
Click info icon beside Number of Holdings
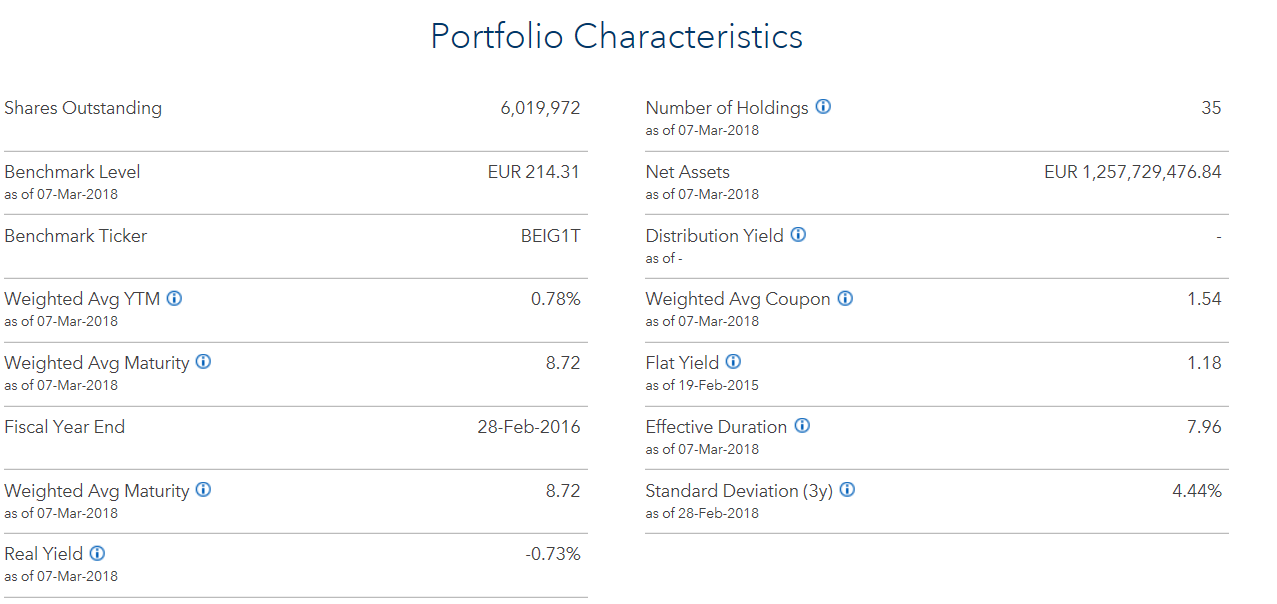(x=823, y=107)
